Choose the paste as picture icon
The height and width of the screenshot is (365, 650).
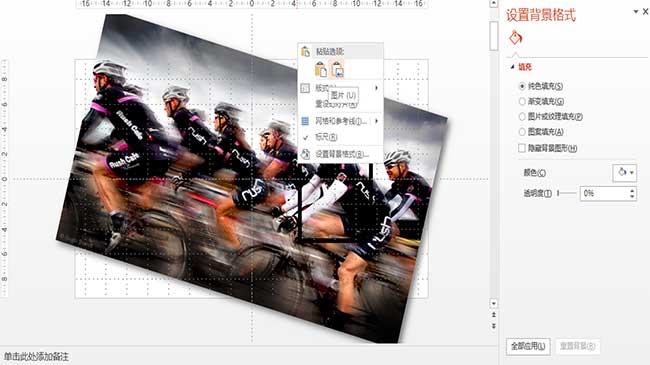[x=337, y=69]
